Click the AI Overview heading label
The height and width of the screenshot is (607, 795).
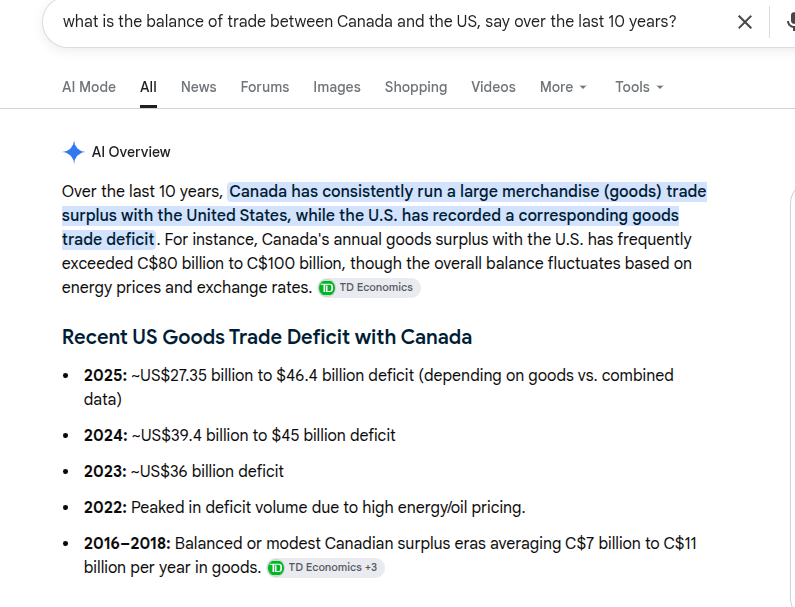(131, 152)
